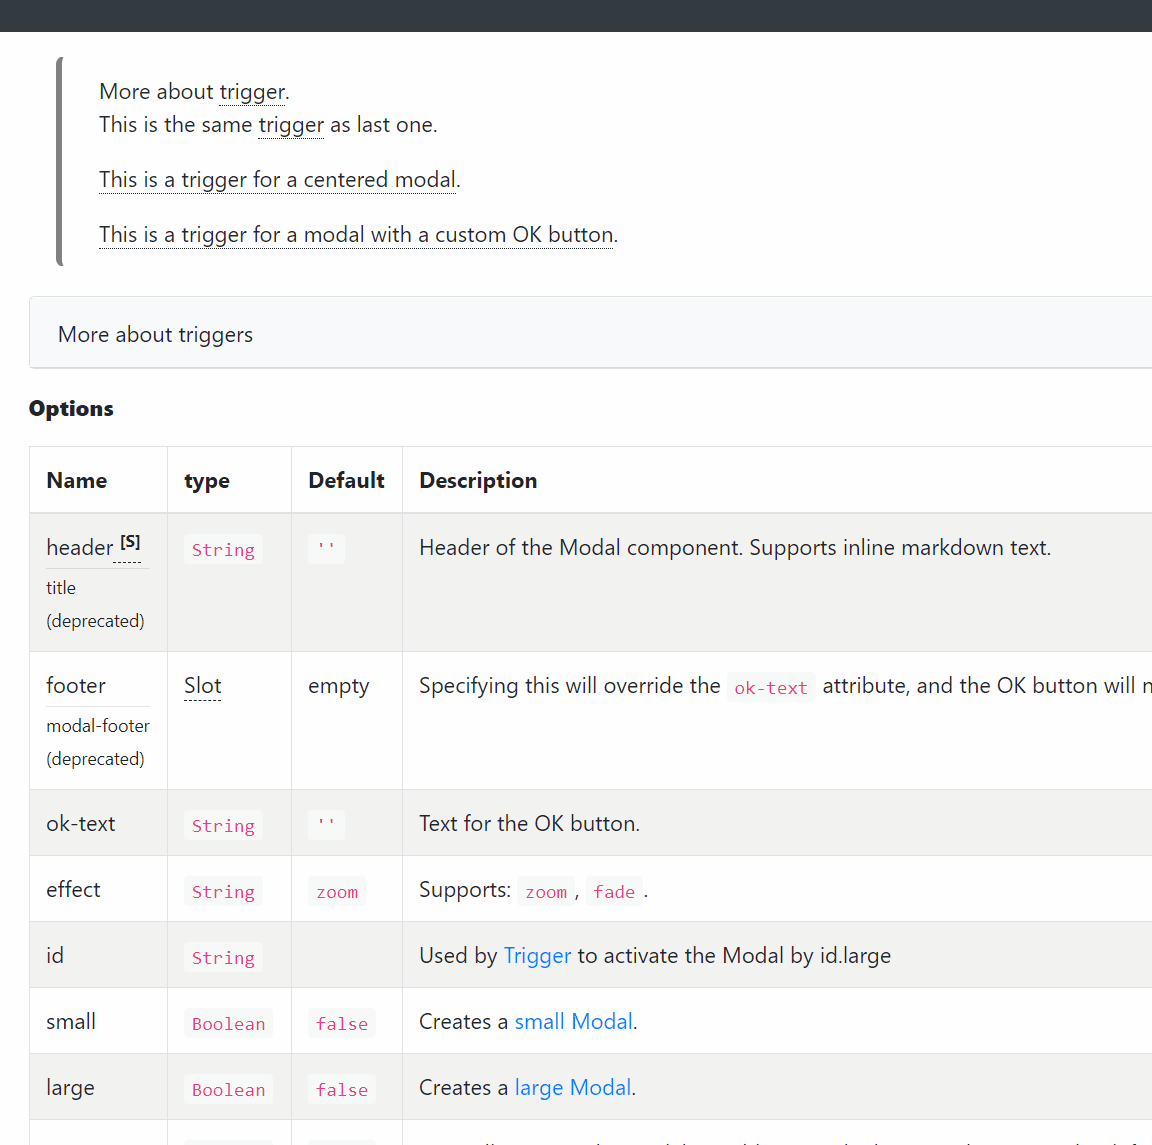Click the [S] superscript next to header
This screenshot has width=1152, height=1145.
coord(130,542)
